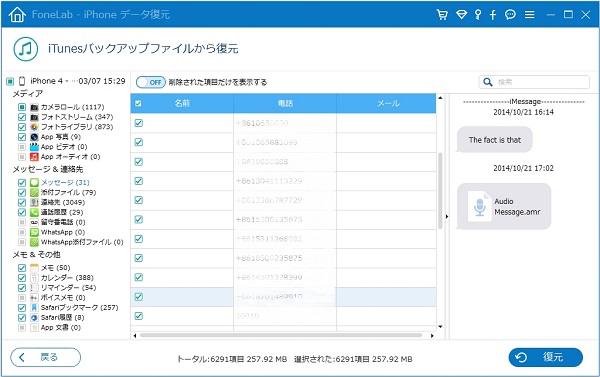The height and width of the screenshot is (377, 600).
Task: Click the horizontal scroll right arrow
Action: pyautogui.click(x=432, y=336)
